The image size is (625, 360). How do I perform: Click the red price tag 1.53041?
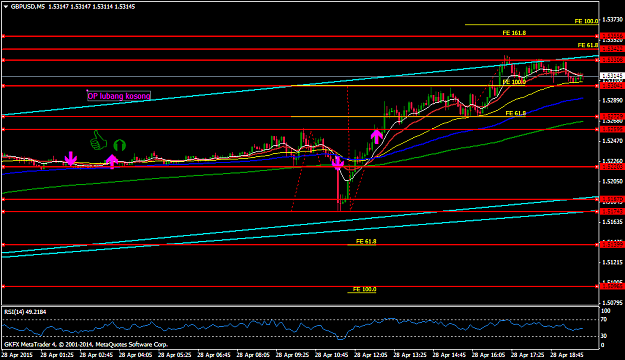pos(612,86)
